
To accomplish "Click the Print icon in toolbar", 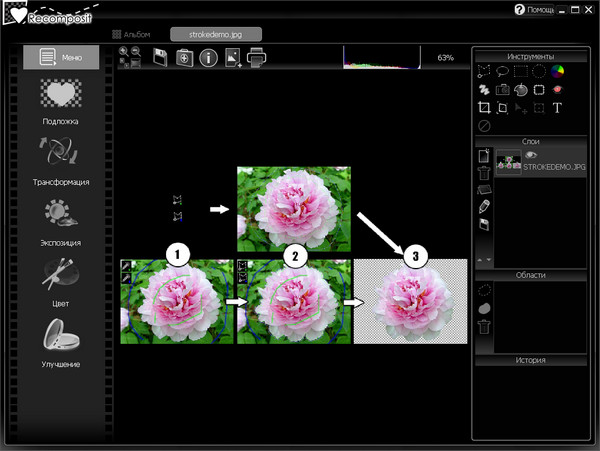I will coord(257,58).
